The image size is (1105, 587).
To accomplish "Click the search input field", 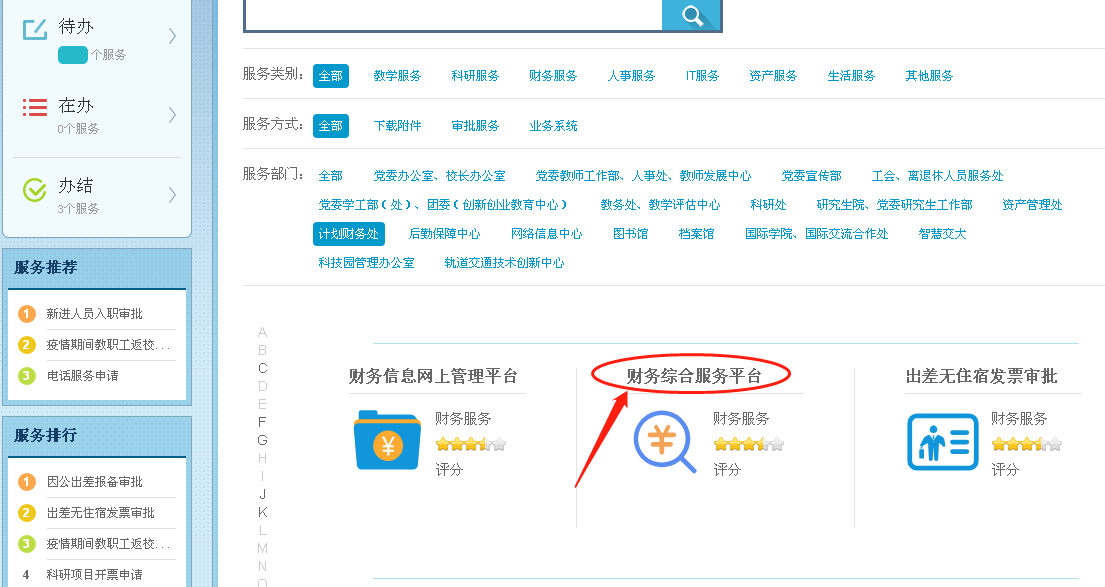I will (x=453, y=15).
